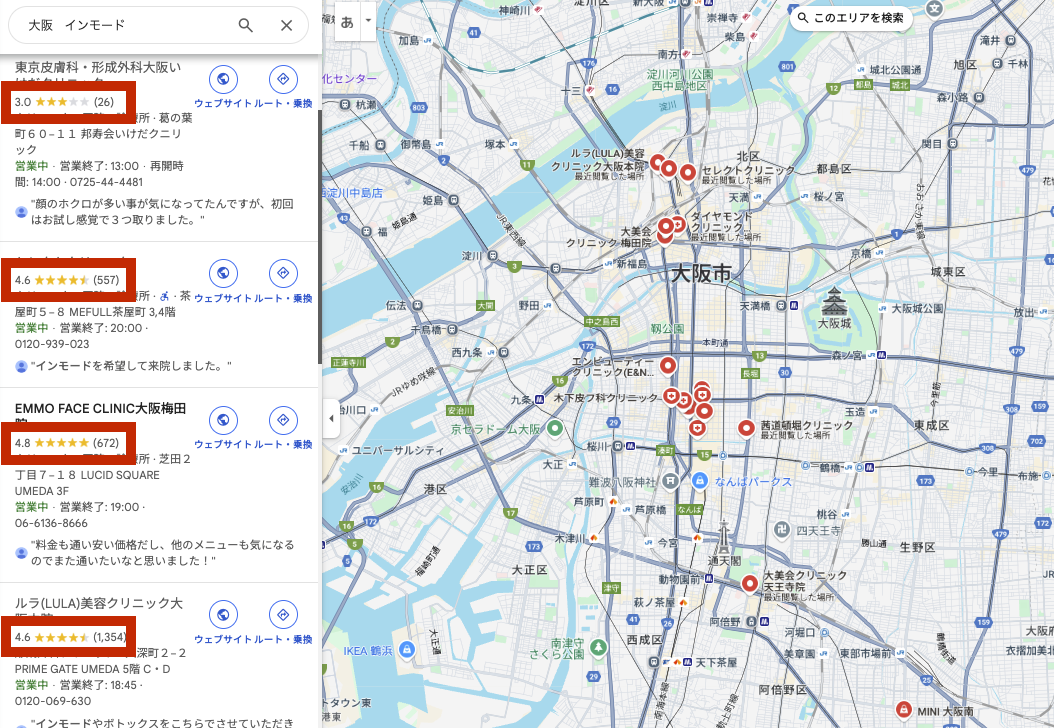The width and height of the screenshot is (1054, 728).
Task: Click the MINI 大阪南 dealer pin
Action: coord(903,710)
